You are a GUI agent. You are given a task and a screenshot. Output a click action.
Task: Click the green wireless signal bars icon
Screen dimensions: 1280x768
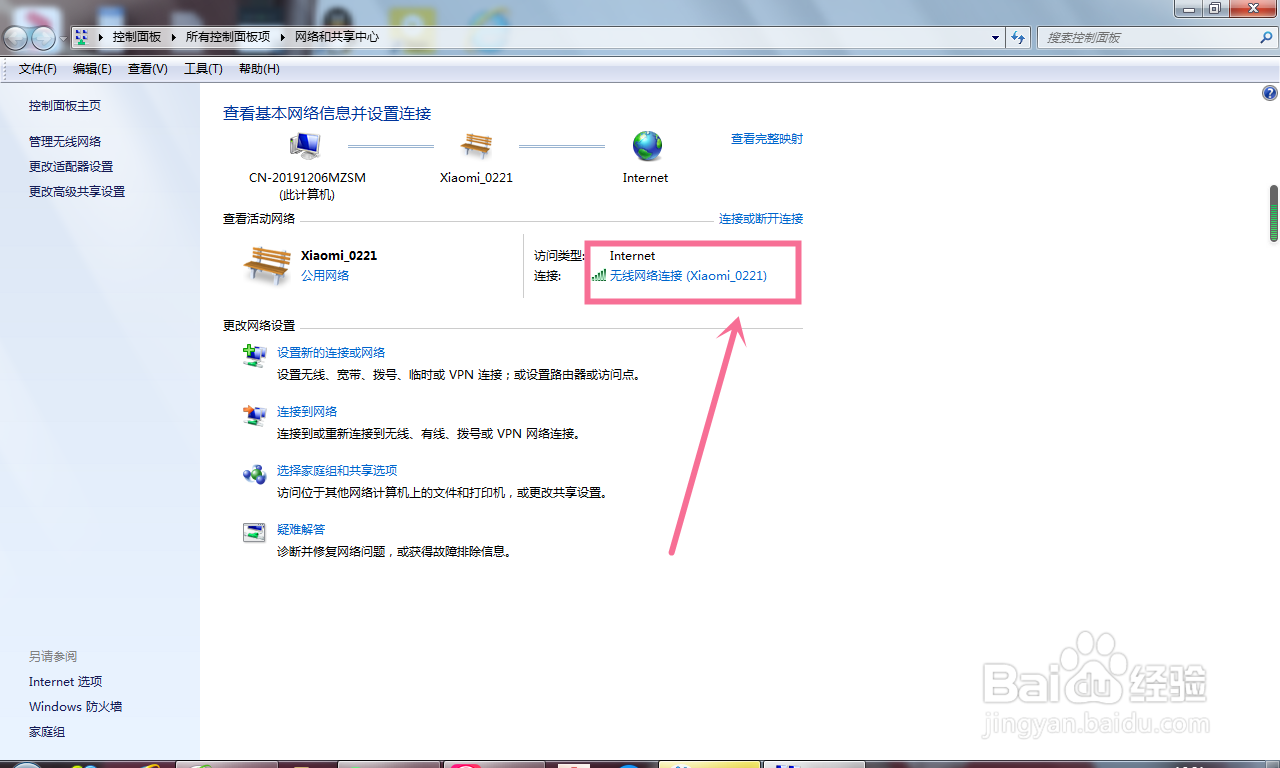[x=599, y=275]
